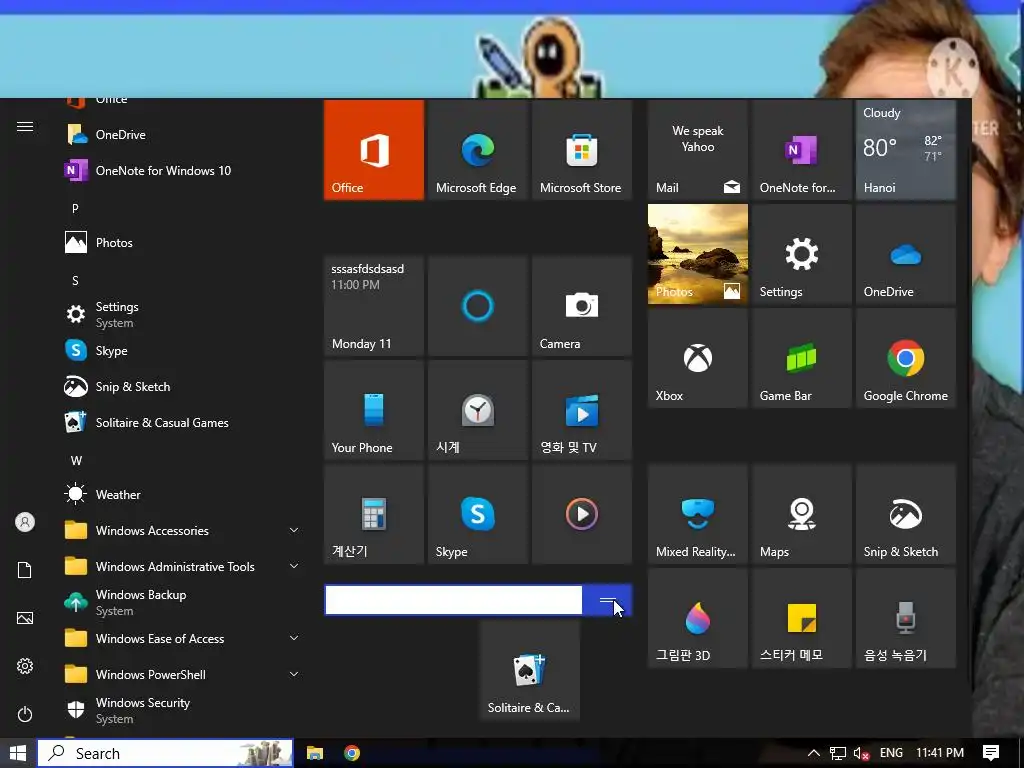The image size is (1024, 768).
Task: Open Skype in app list
Action: tap(182, 351)
